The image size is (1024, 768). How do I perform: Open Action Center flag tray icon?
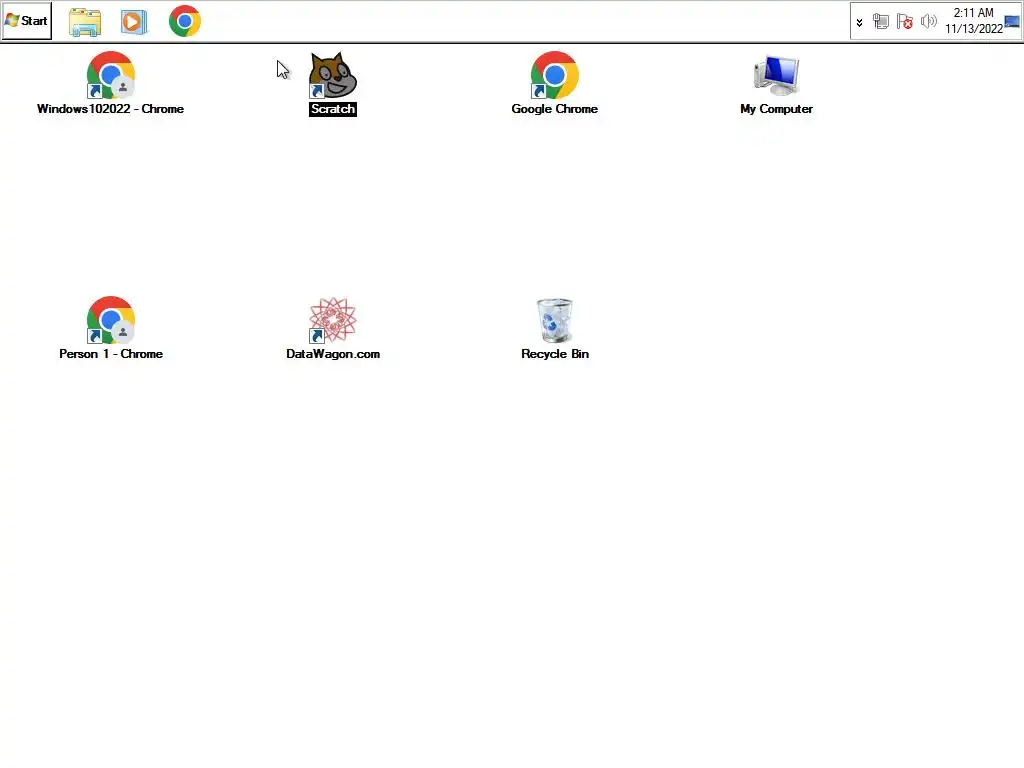[x=904, y=22]
